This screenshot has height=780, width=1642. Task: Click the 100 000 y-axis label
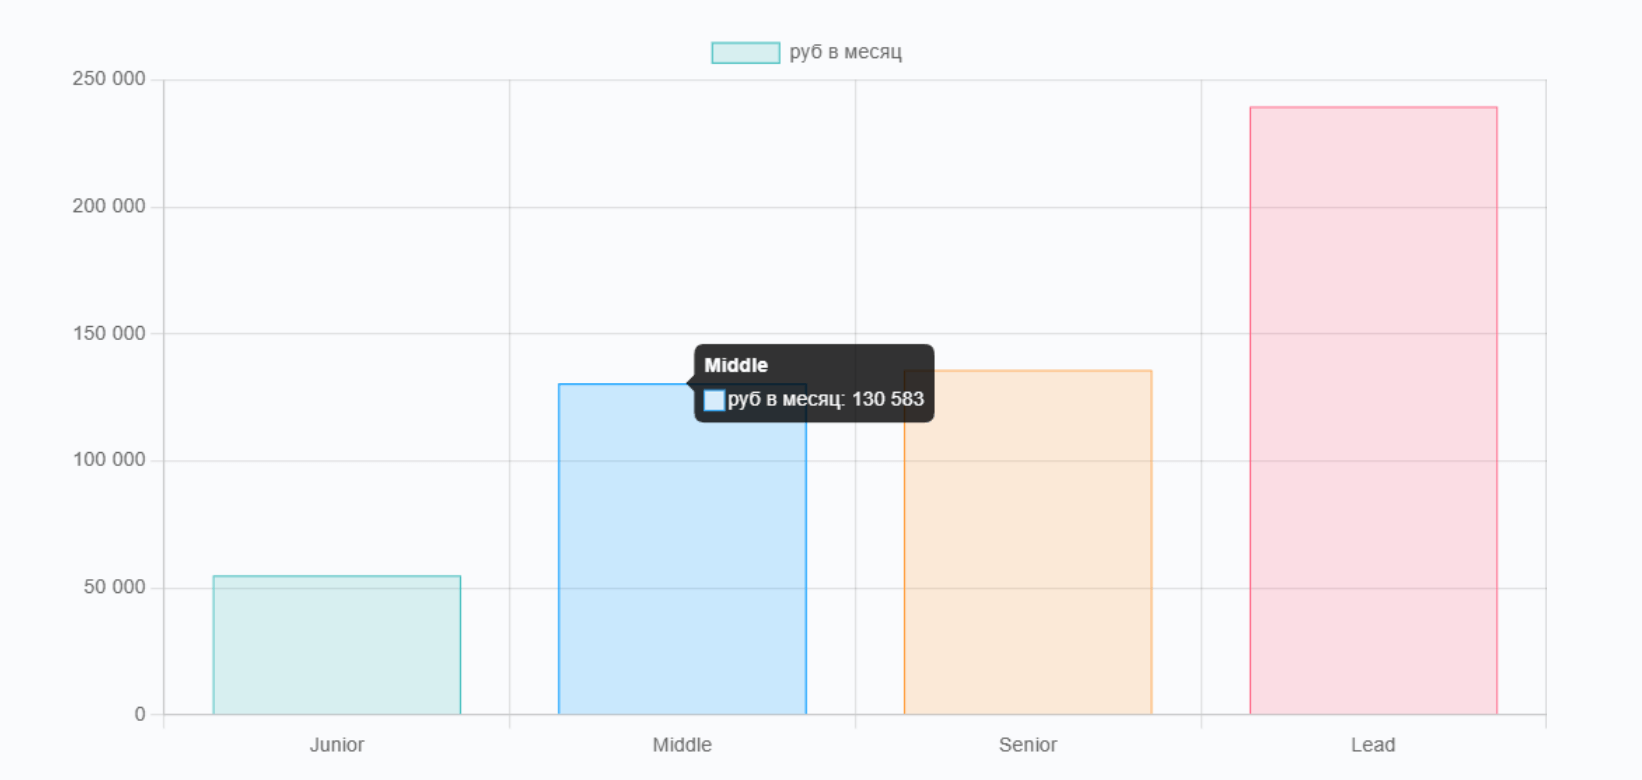point(109,460)
